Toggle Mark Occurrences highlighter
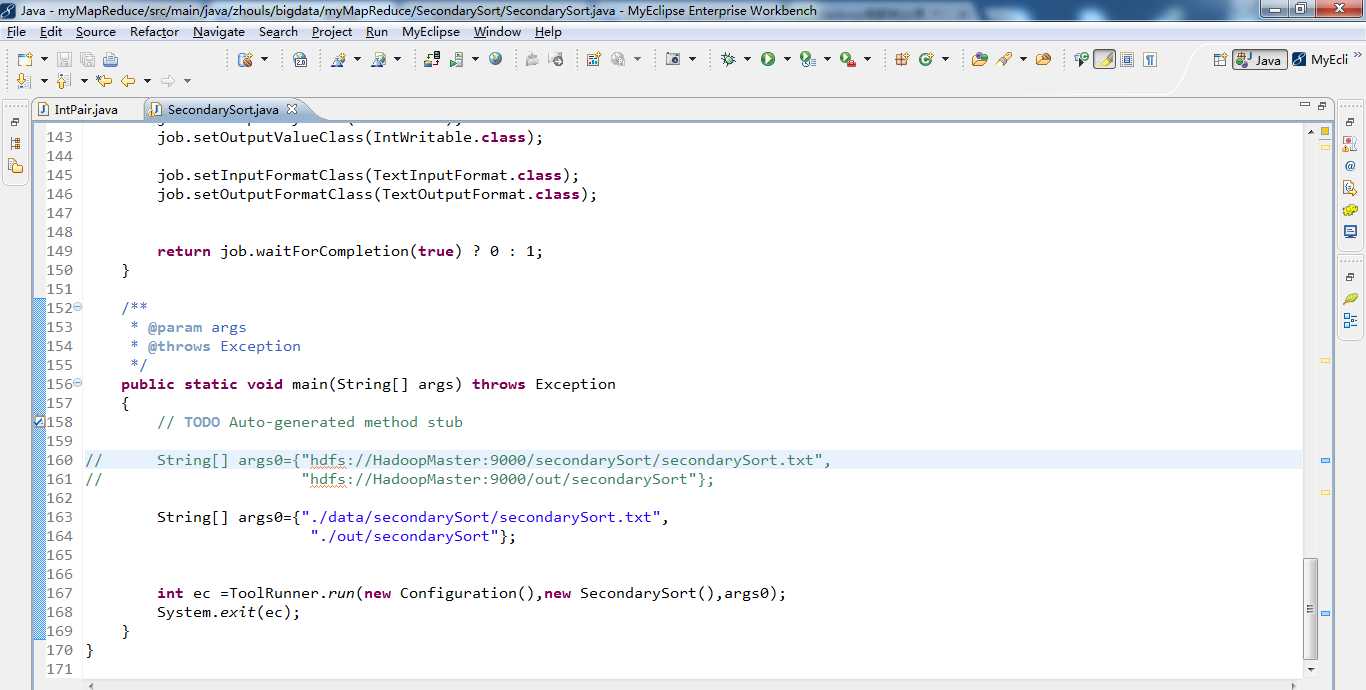This screenshot has width=1366, height=690. click(x=1104, y=59)
